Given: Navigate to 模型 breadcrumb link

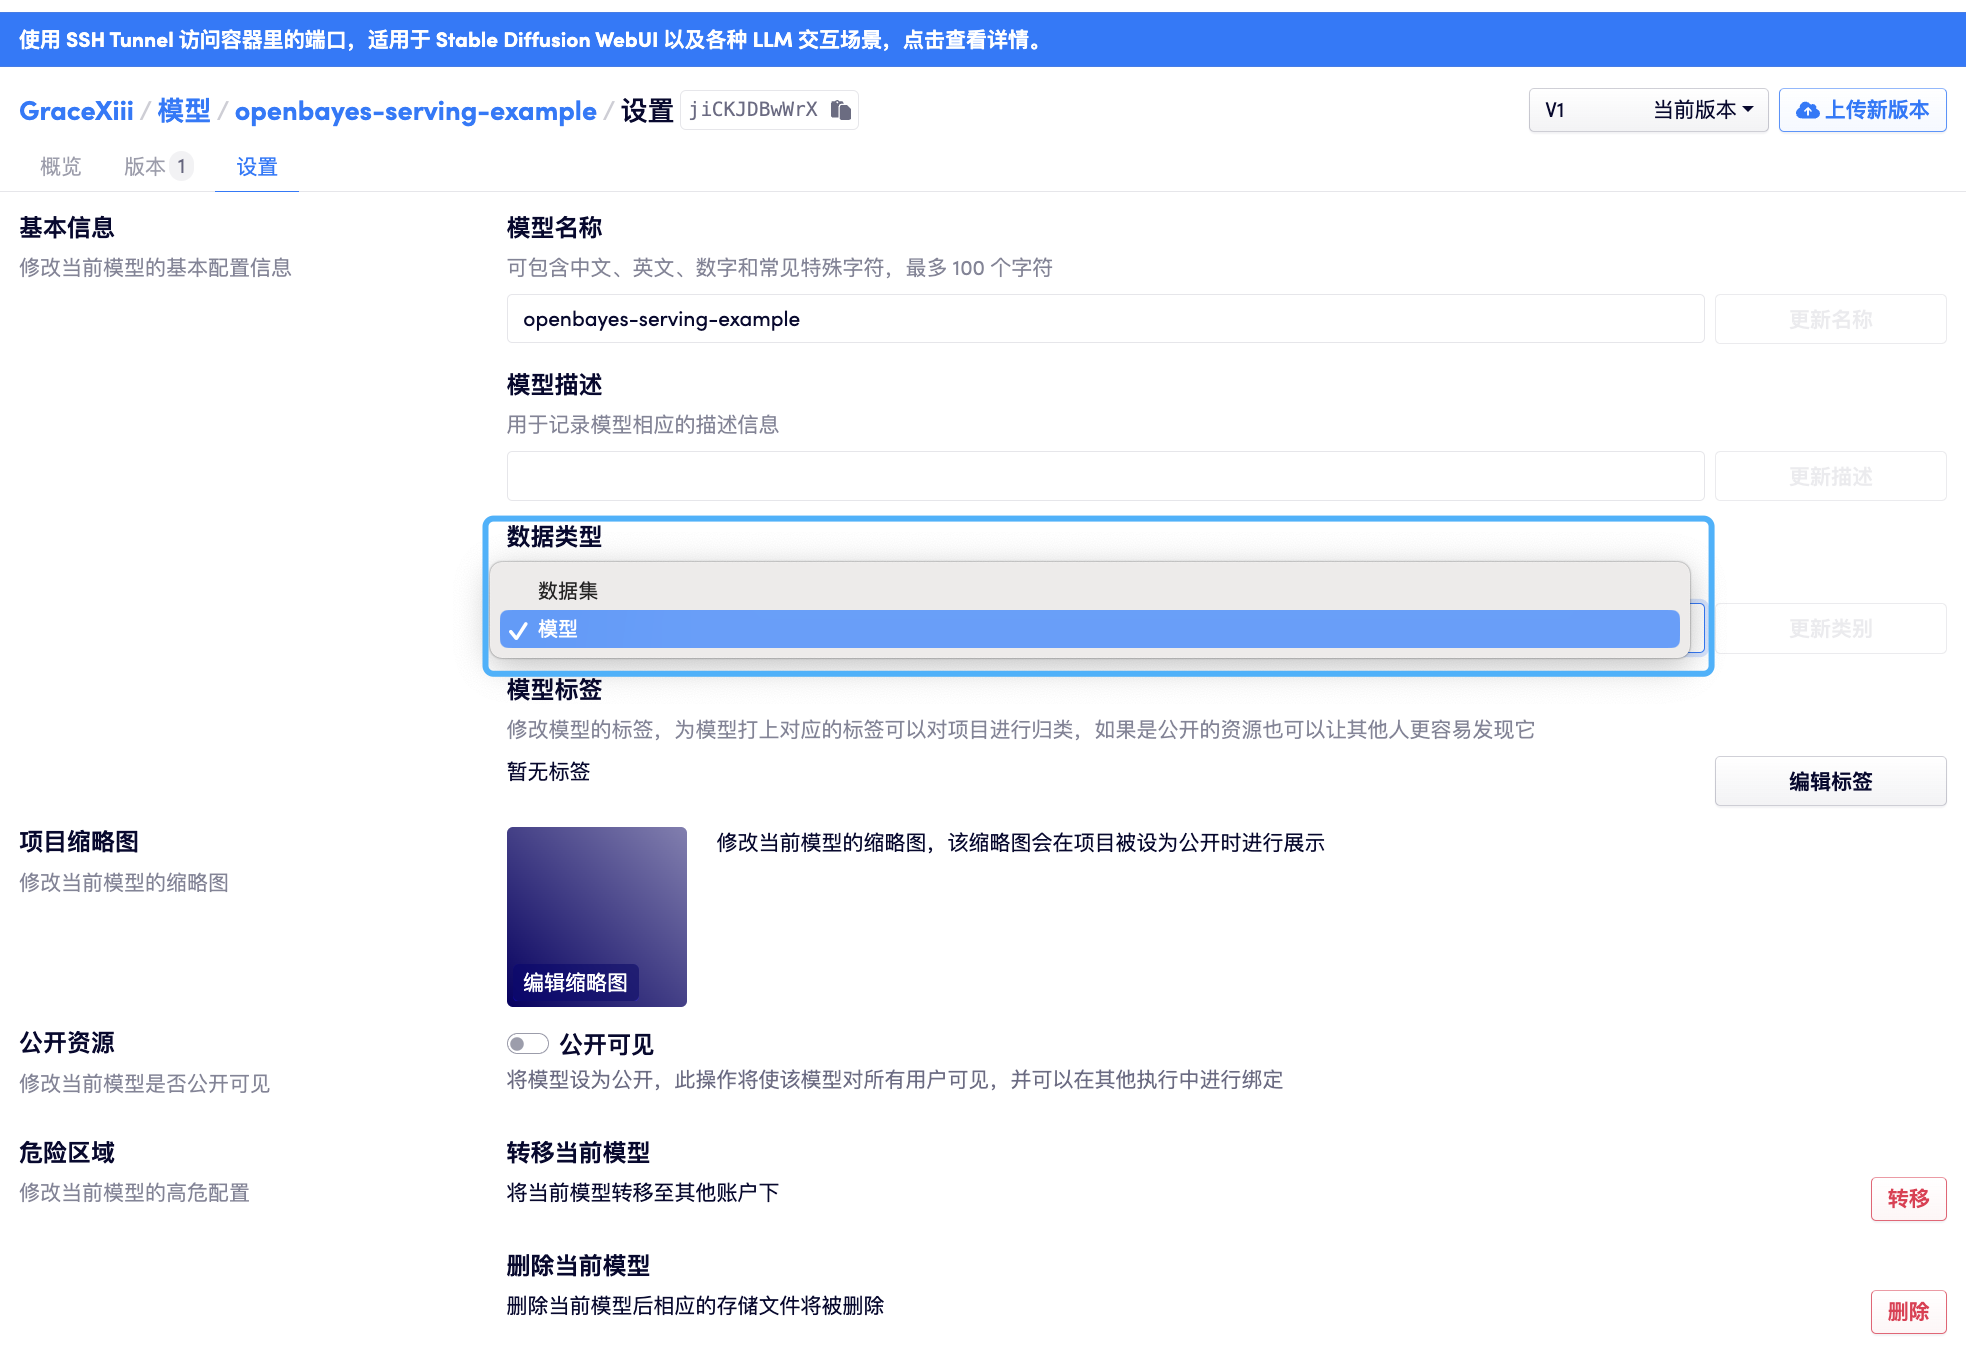Looking at the screenshot, I should coord(184,111).
